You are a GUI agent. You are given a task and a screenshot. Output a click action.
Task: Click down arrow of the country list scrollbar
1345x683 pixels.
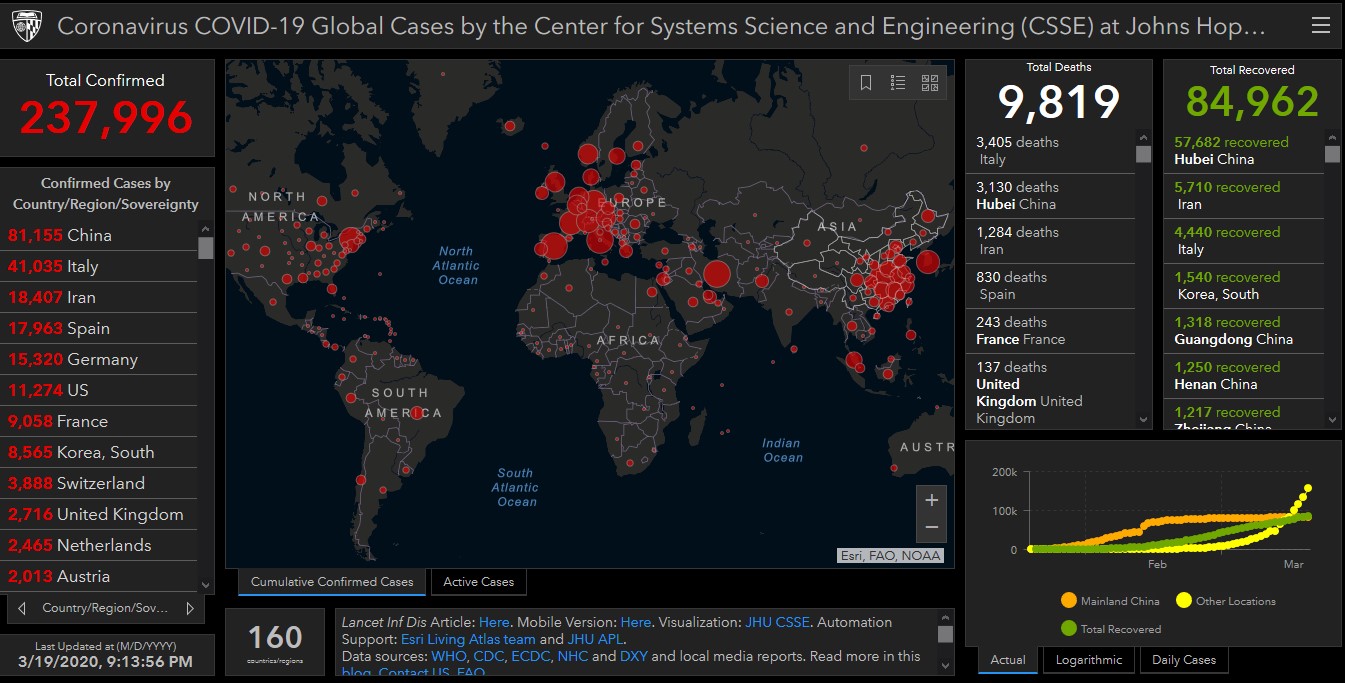(x=206, y=585)
